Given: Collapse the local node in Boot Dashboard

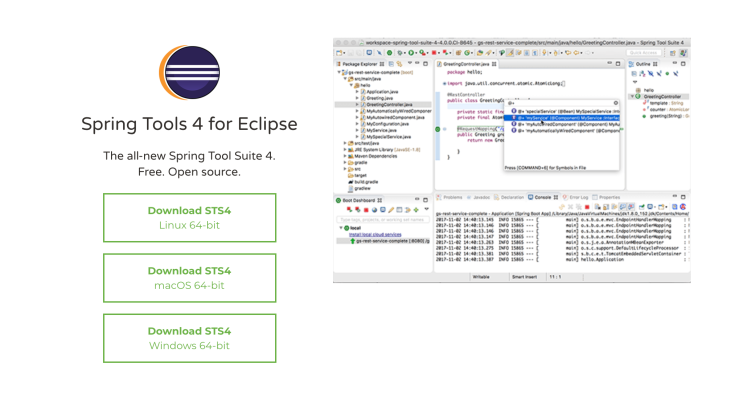Looking at the screenshot, I should click(341, 228).
